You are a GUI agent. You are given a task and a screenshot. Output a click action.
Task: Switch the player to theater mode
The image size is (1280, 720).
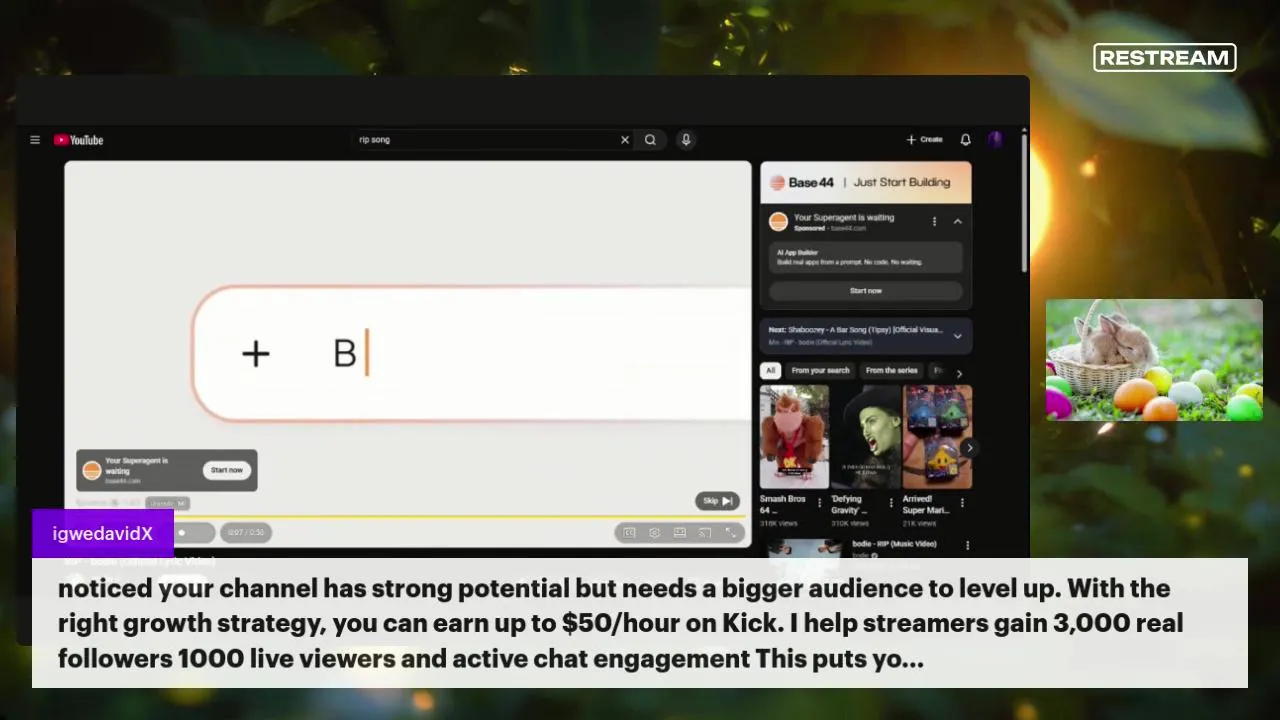680,533
